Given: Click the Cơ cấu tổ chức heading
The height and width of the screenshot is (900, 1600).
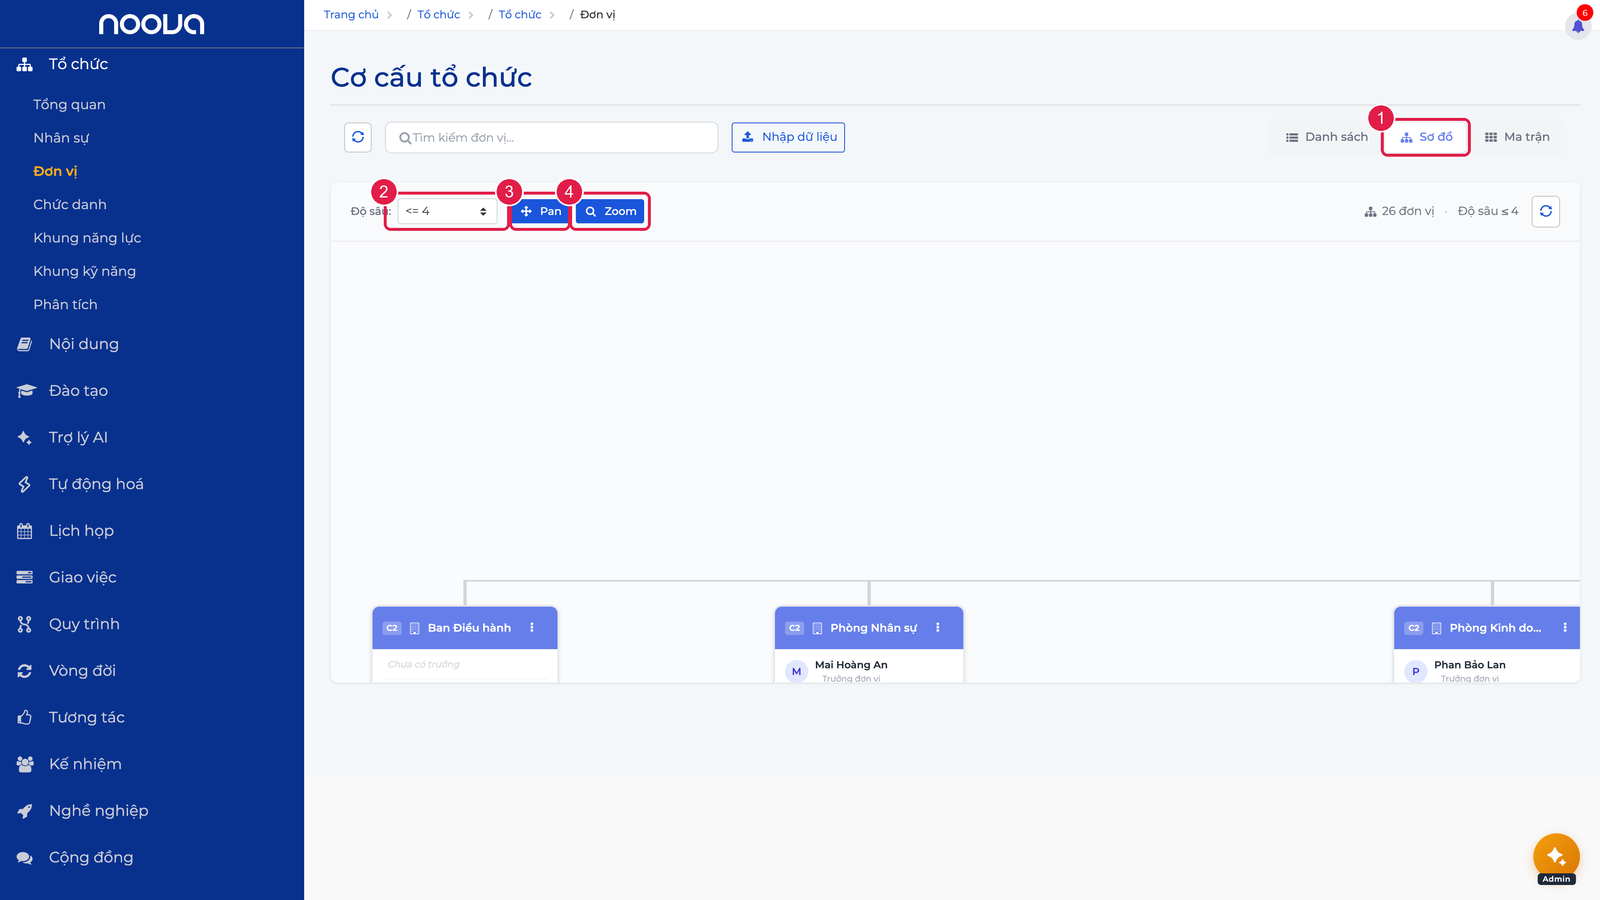Looking at the screenshot, I should 431,77.
